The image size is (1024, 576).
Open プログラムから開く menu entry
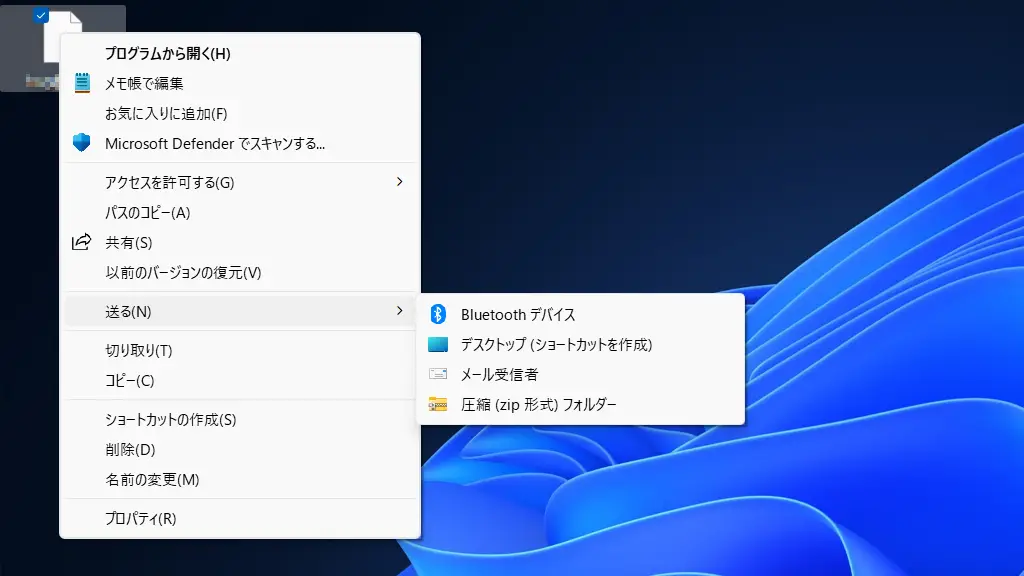coord(168,53)
